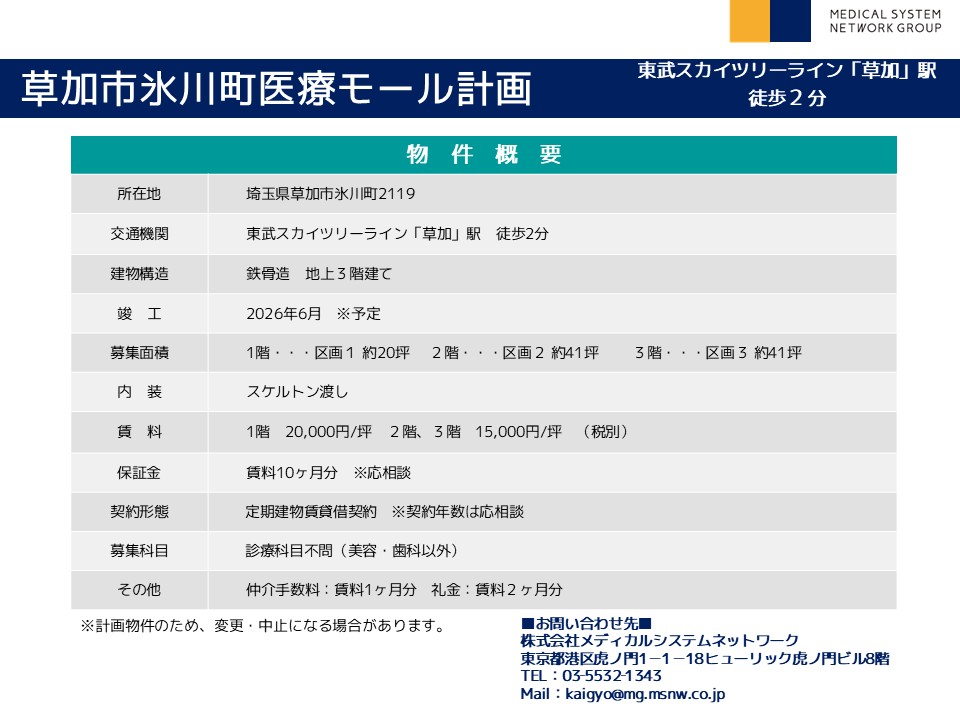The height and width of the screenshot is (720, 960).
Task: Click the スケルトン渡し interior value
Action: pyautogui.click(x=297, y=392)
